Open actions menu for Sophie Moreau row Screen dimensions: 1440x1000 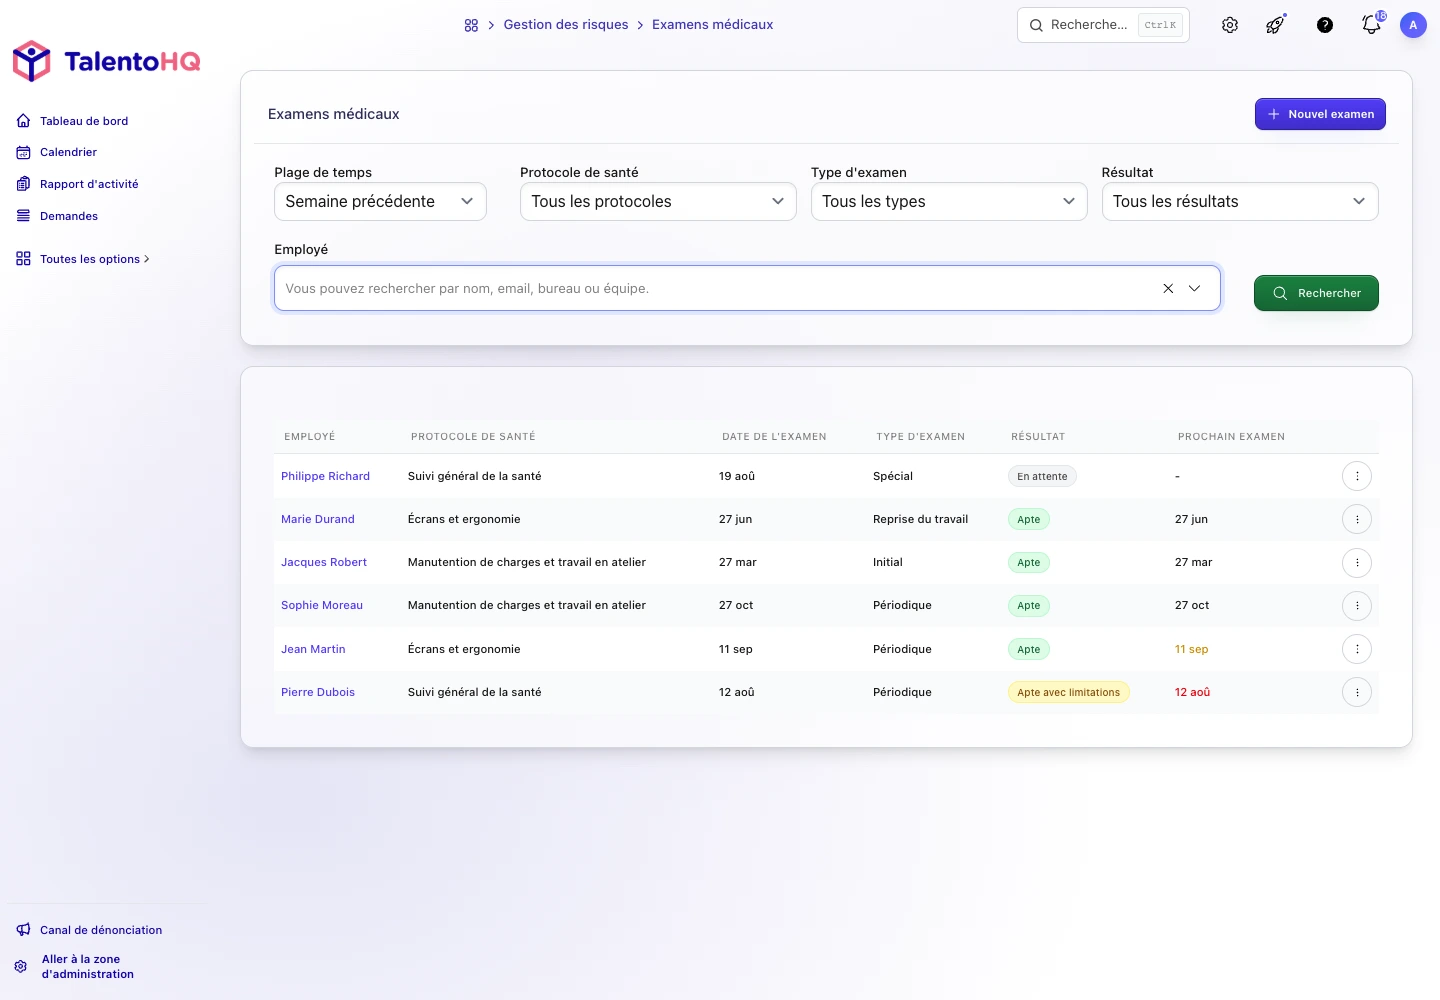tap(1357, 605)
